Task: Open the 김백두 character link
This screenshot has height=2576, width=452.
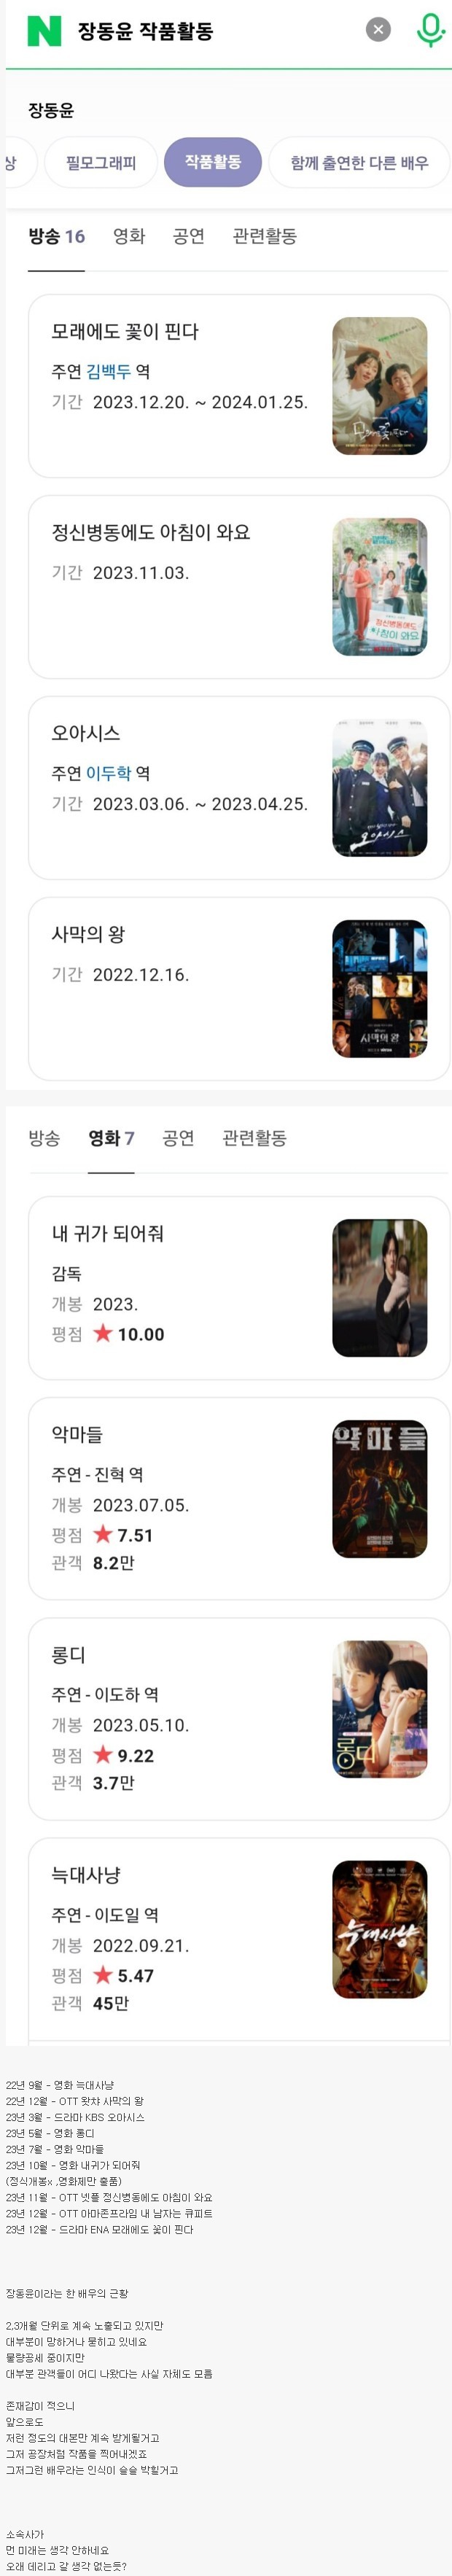Action: click(x=109, y=372)
